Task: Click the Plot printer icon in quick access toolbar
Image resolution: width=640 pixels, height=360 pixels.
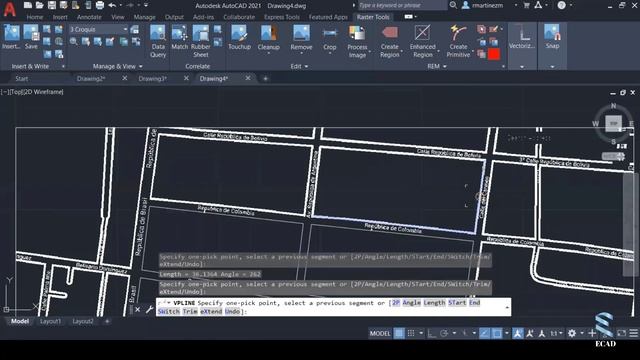Action: click(x=100, y=5)
